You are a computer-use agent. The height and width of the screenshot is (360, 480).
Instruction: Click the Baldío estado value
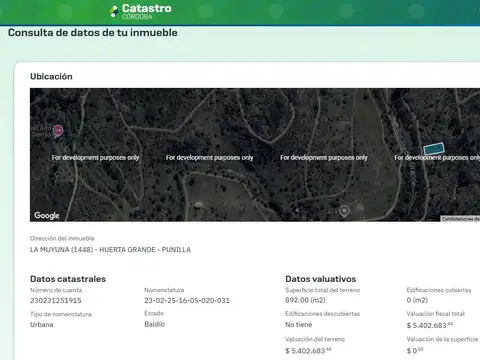pos(154,324)
